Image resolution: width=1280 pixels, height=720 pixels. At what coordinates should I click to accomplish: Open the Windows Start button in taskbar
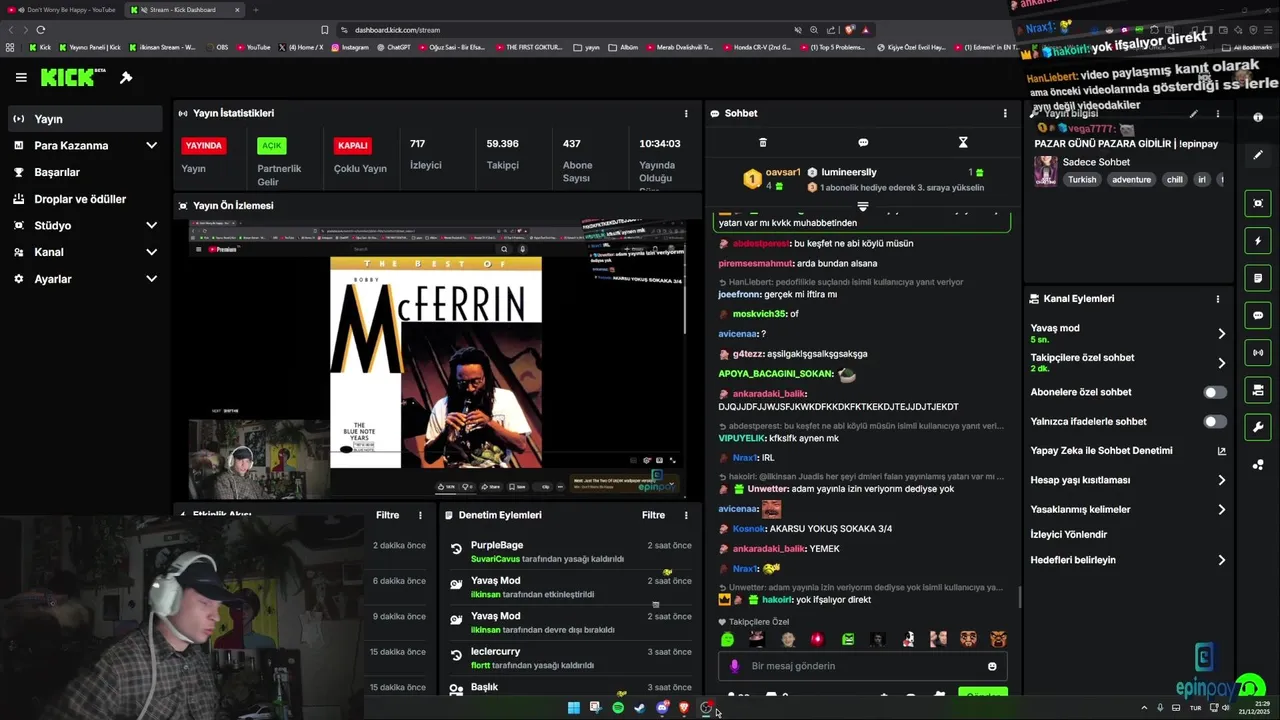point(574,708)
